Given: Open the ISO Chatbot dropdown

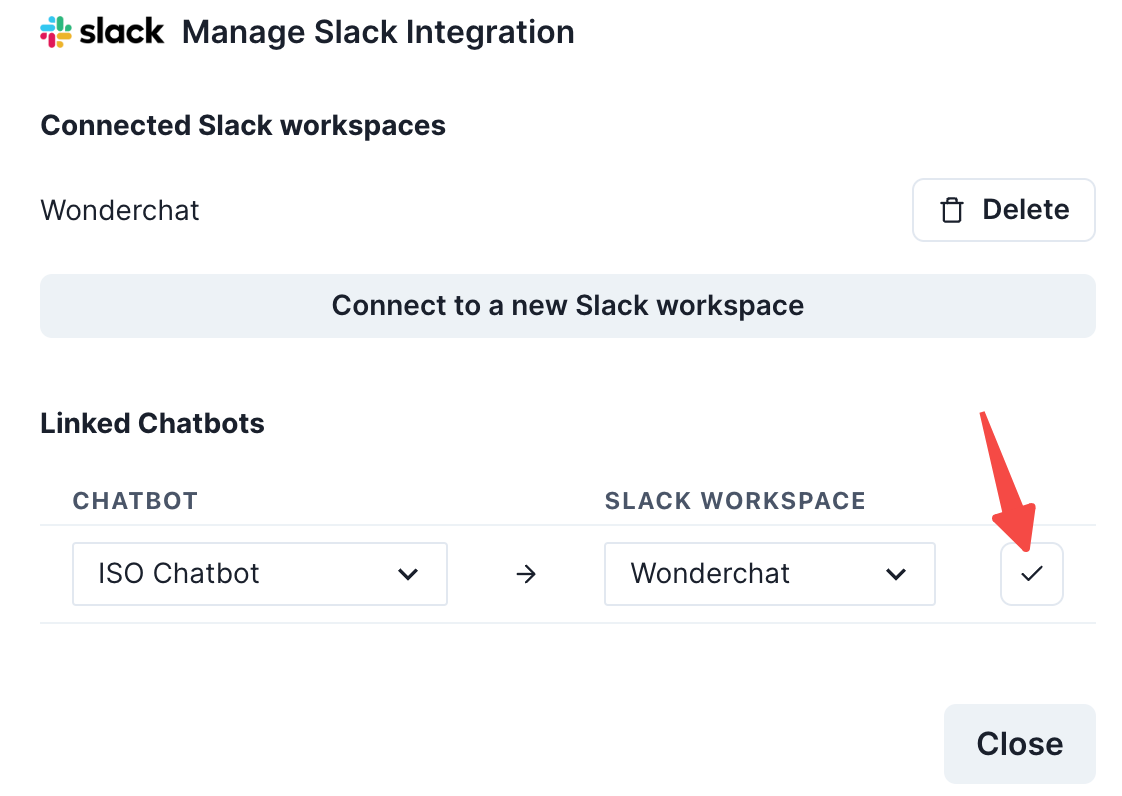Looking at the screenshot, I should pyautogui.click(x=259, y=574).
